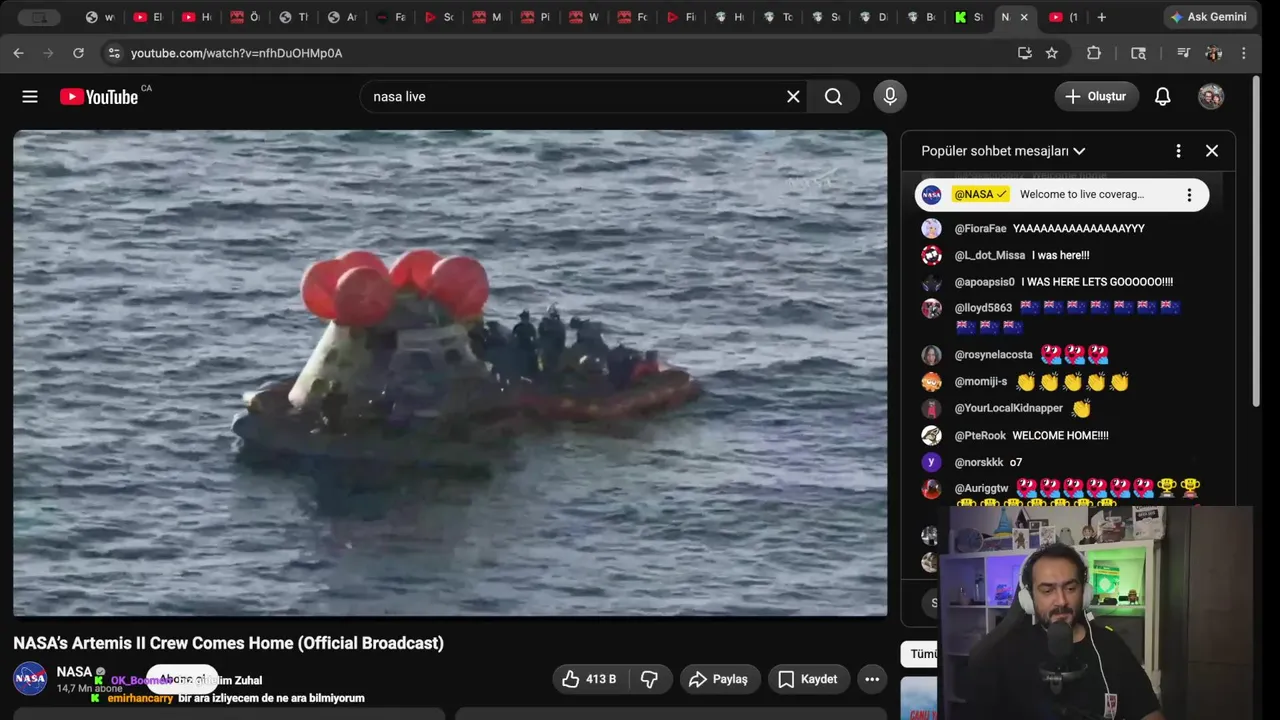Close the live chat panel
This screenshot has width=1280, height=720.
point(1212,151)
